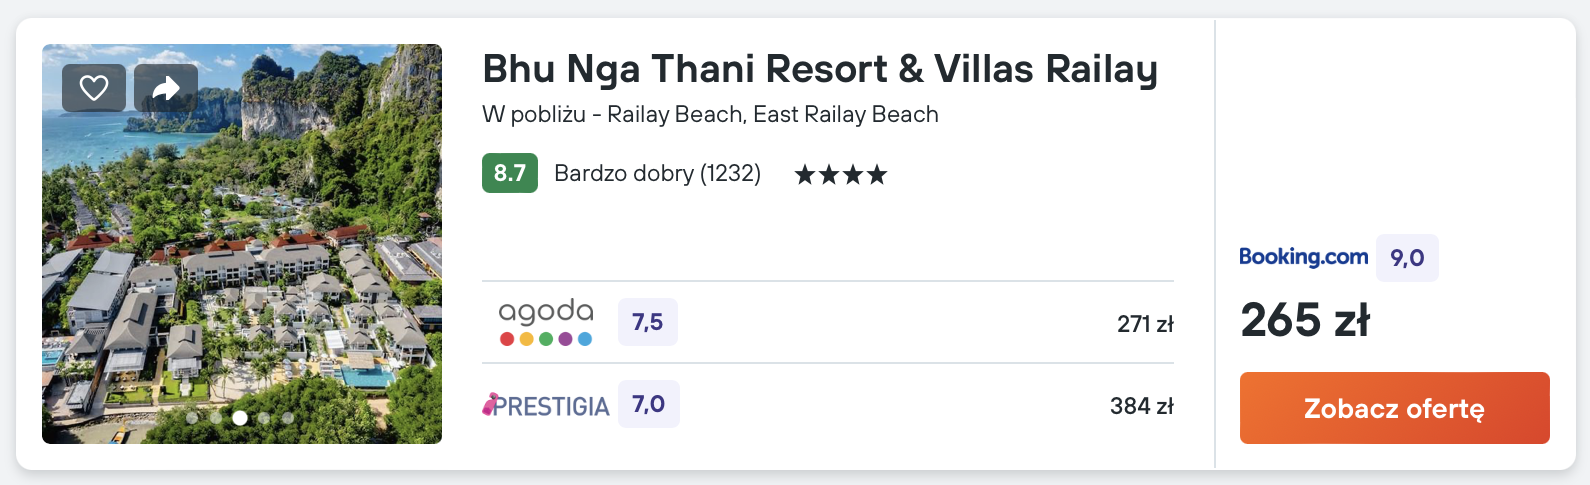Click the agoda logo
The width and height of the screenshot is (1590, 485).
pyautogui.click(x=546, y=322)
